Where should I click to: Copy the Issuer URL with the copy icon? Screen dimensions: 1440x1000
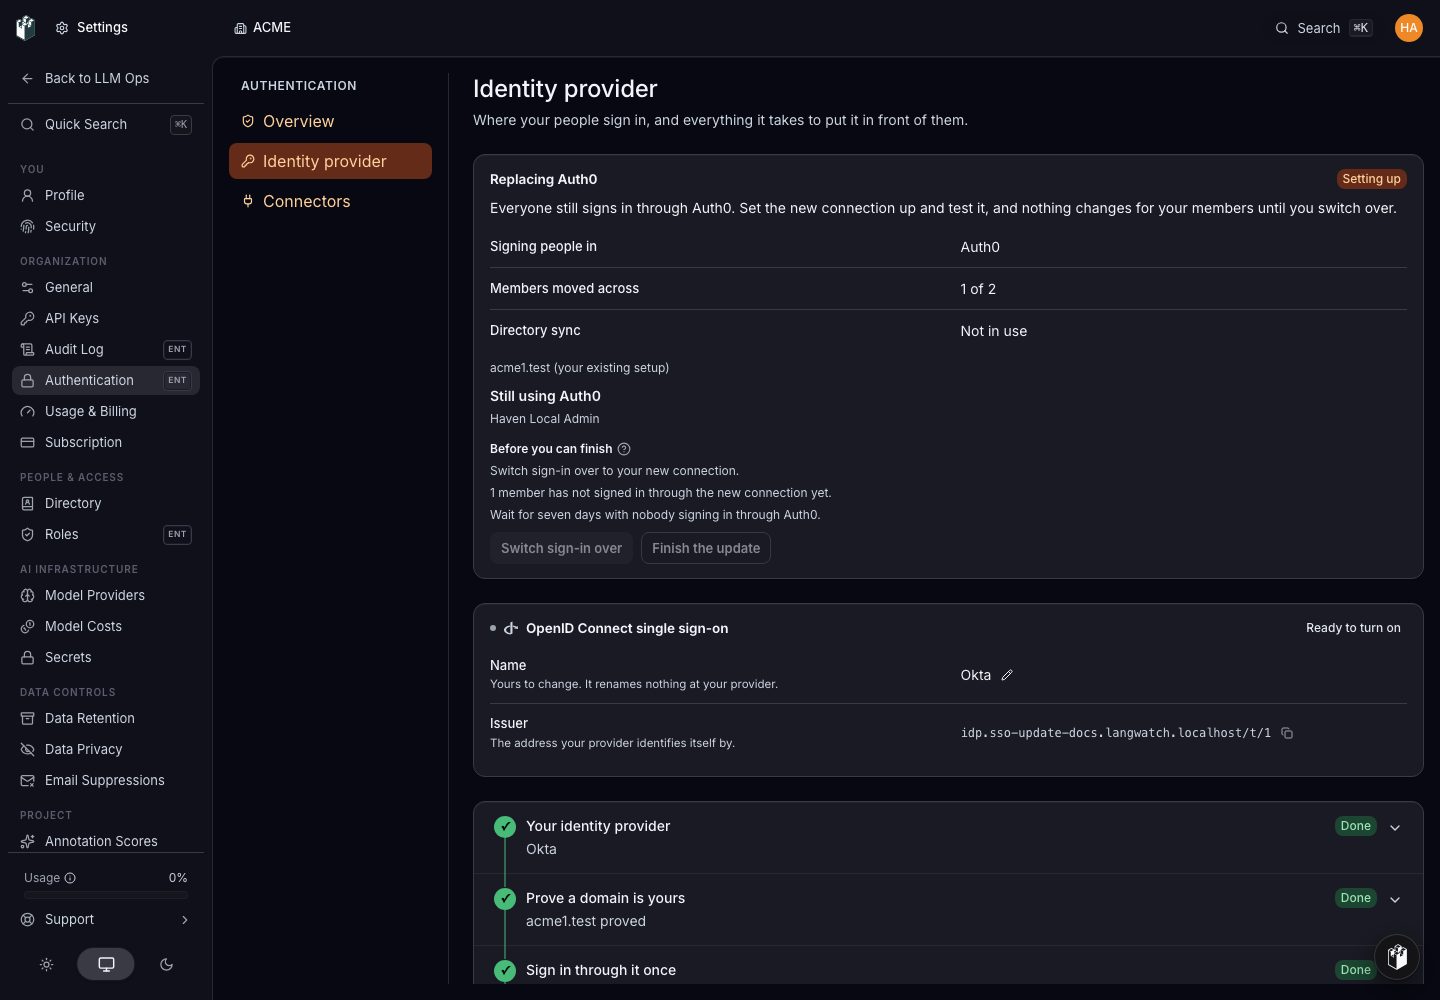tap(1287, 733)
